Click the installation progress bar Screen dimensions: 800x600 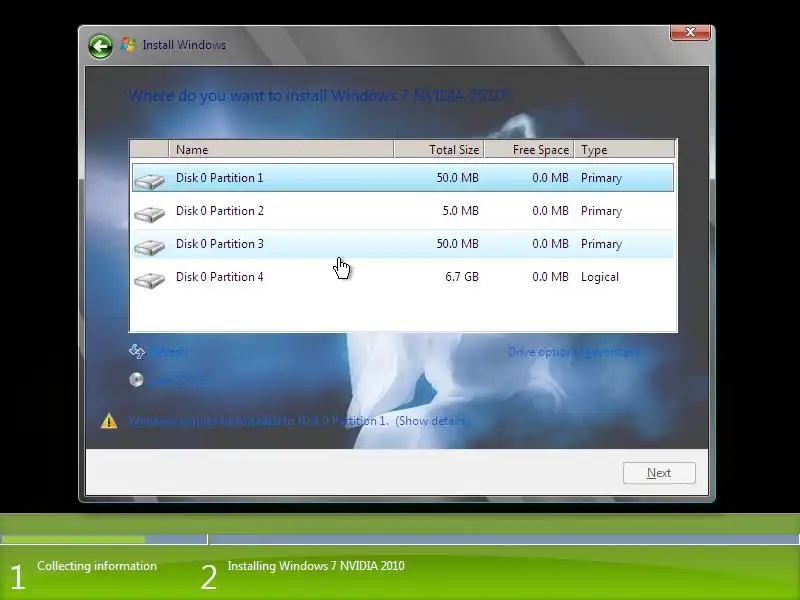tap(400, 539)
